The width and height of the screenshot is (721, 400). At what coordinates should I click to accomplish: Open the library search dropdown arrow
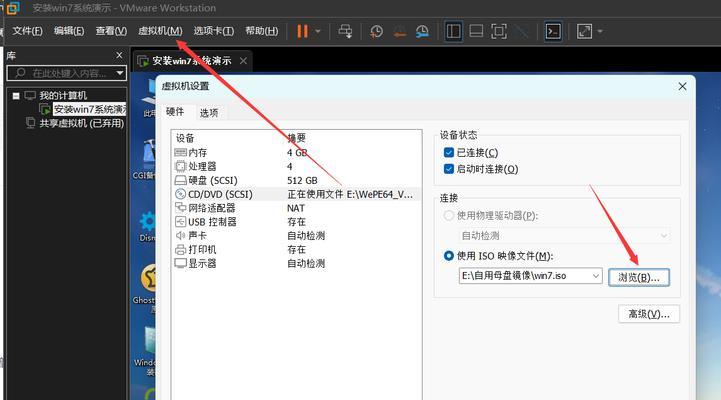click(120, 73)
